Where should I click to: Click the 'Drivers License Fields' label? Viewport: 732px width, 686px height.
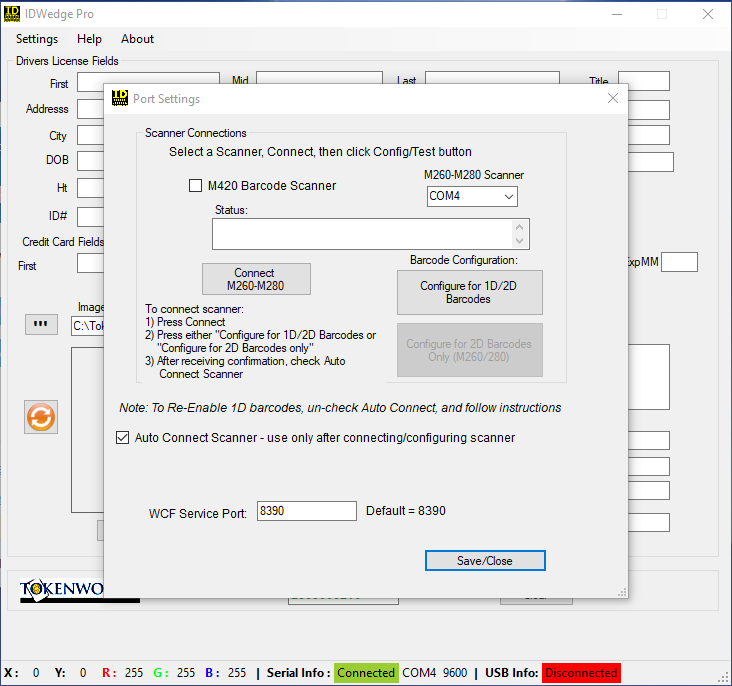(x=67, y=61)
